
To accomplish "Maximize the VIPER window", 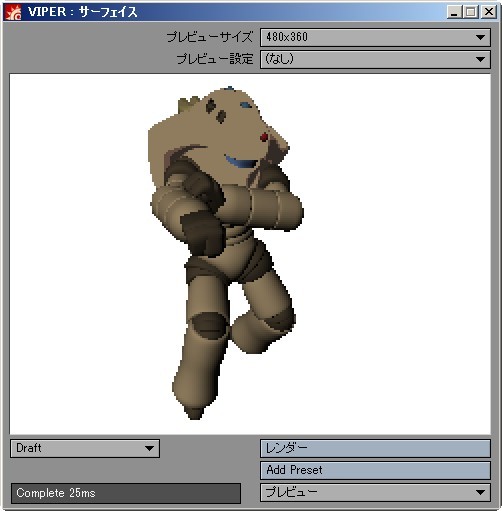I will coord(471,12).
